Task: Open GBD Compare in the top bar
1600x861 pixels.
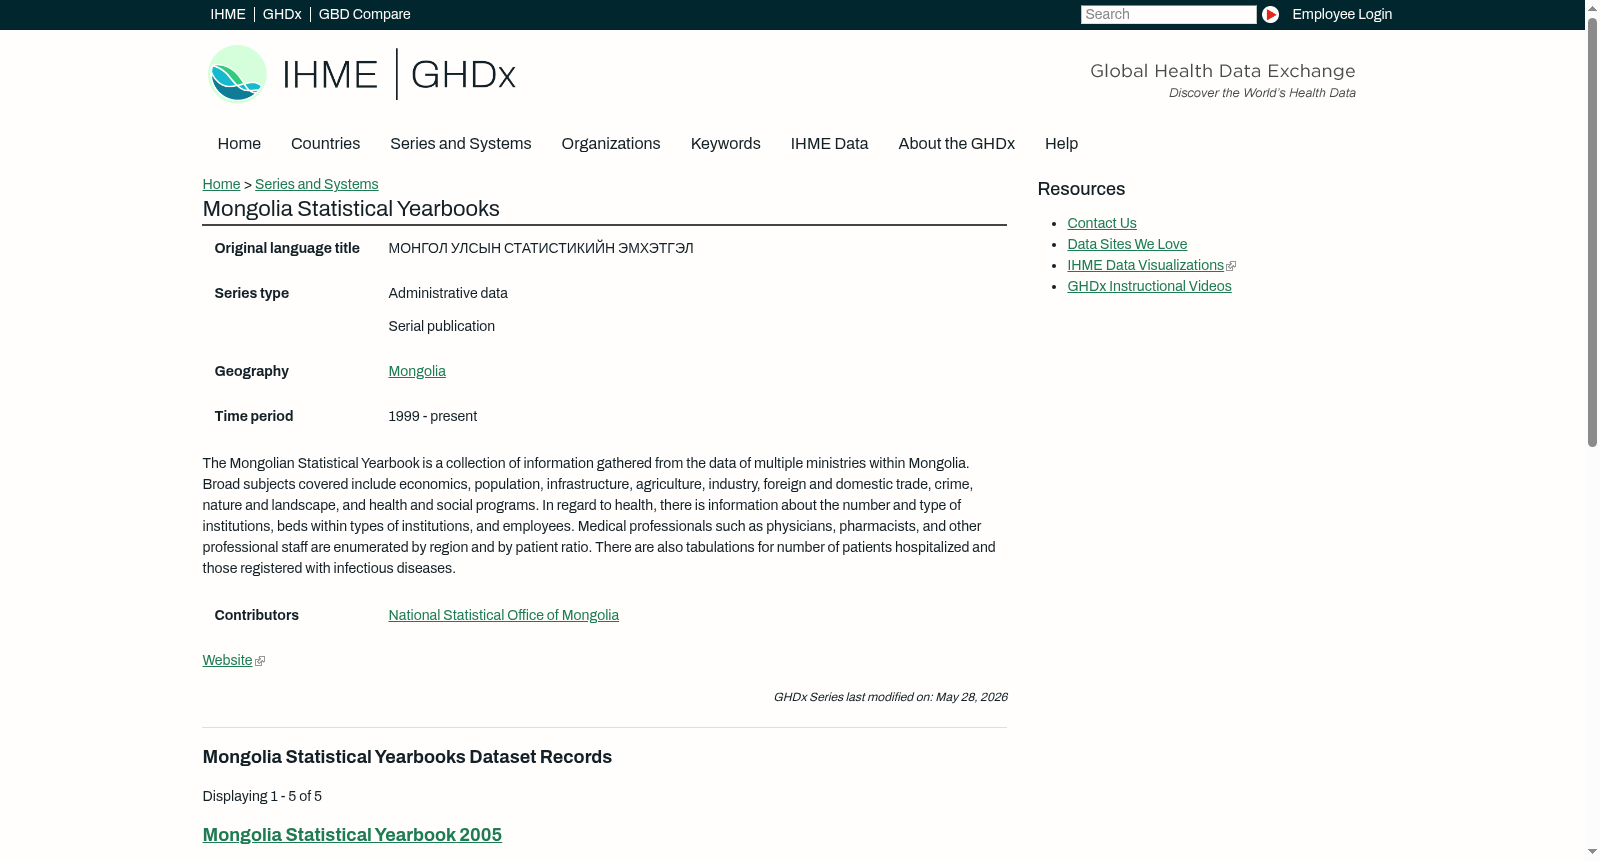Action: [365, 14]
